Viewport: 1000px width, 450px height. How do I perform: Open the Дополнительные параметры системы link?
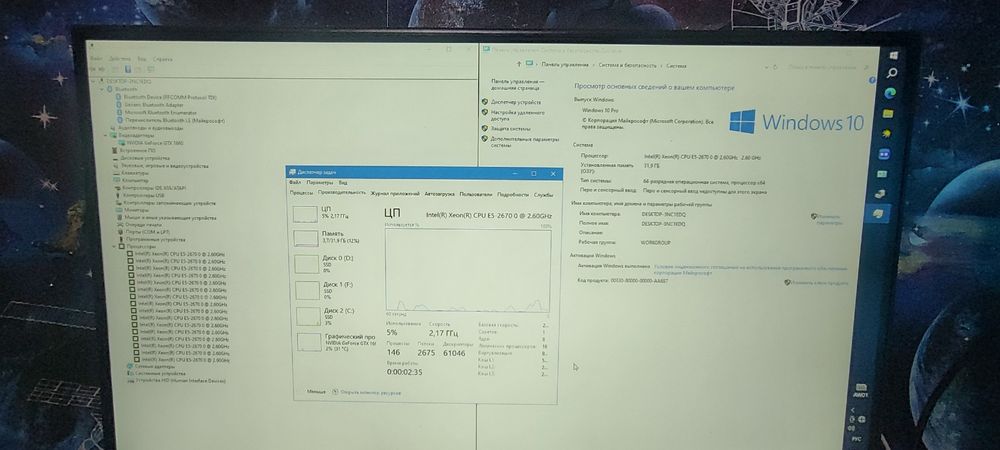pos(525,142)
